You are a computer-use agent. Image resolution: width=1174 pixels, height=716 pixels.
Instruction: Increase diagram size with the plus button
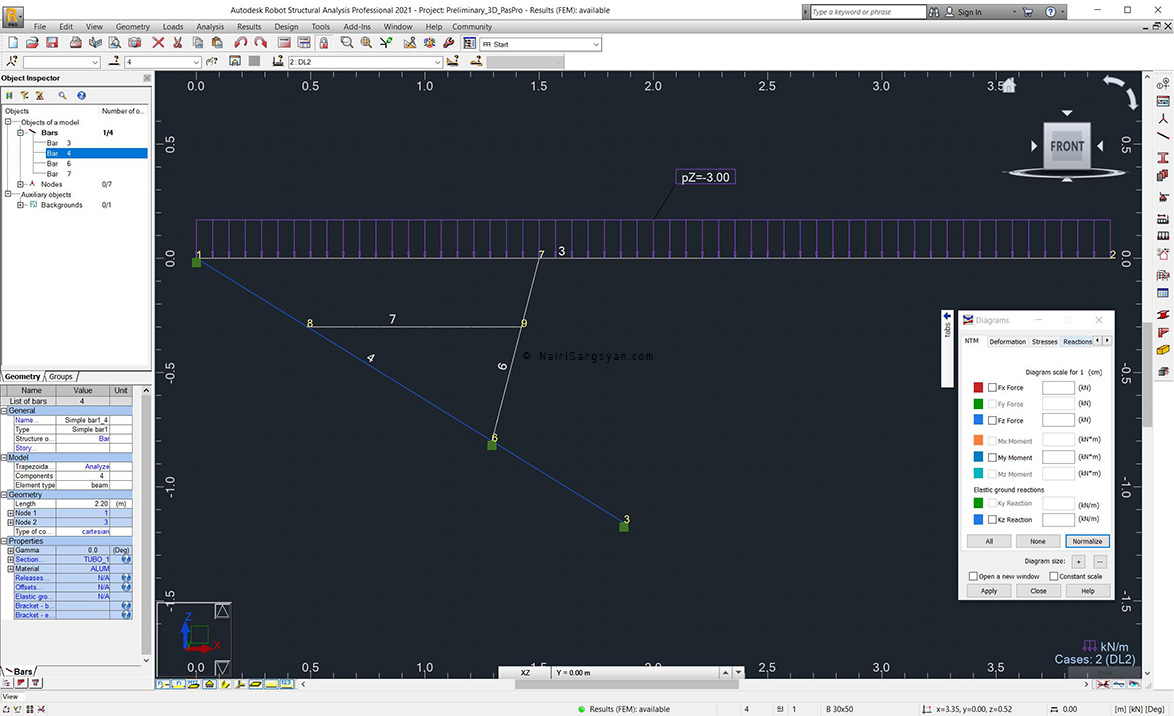[1079, 562]
